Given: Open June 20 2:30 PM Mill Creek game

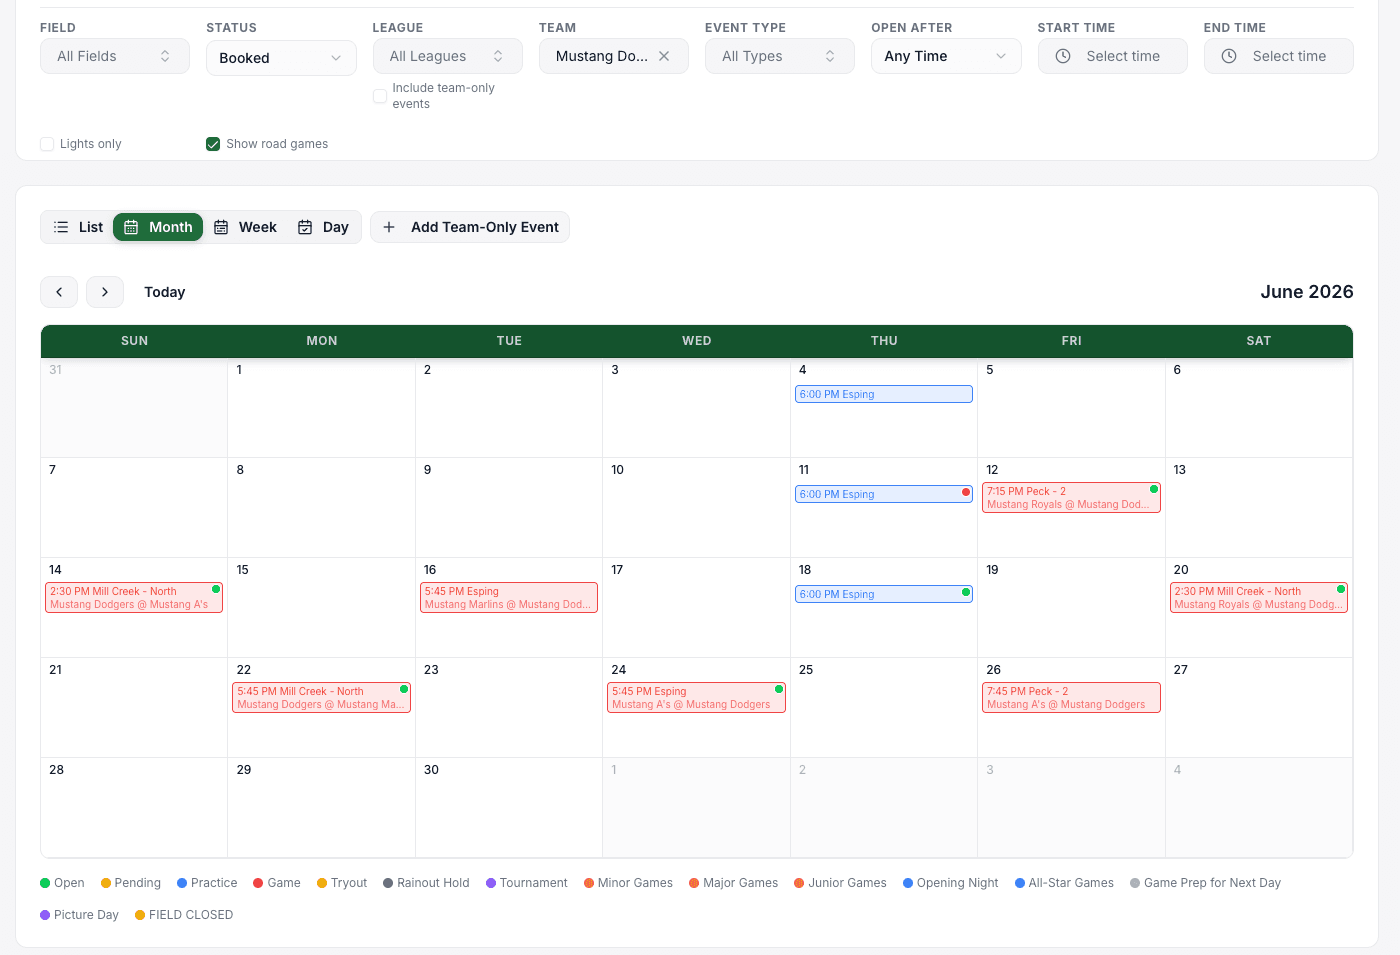Looking at the screenshot, I should (1259, 597).
